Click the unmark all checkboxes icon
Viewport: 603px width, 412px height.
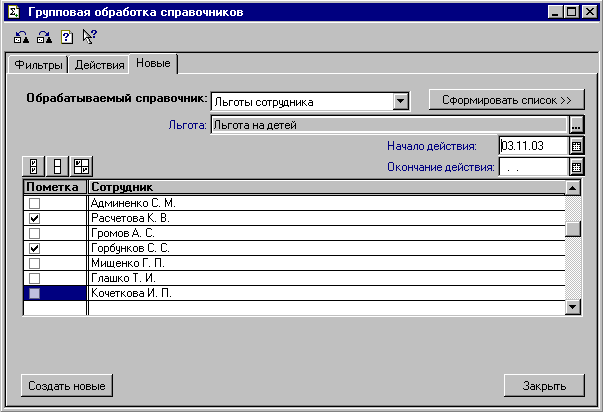point(58,166)
